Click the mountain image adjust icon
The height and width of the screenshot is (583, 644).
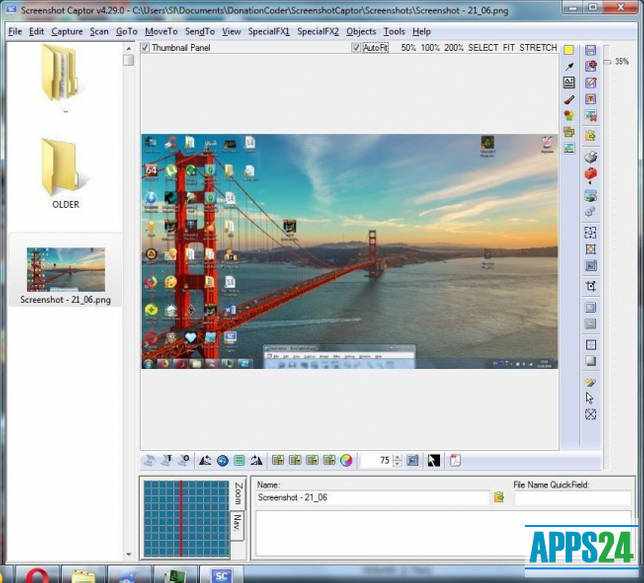point(205,461)
